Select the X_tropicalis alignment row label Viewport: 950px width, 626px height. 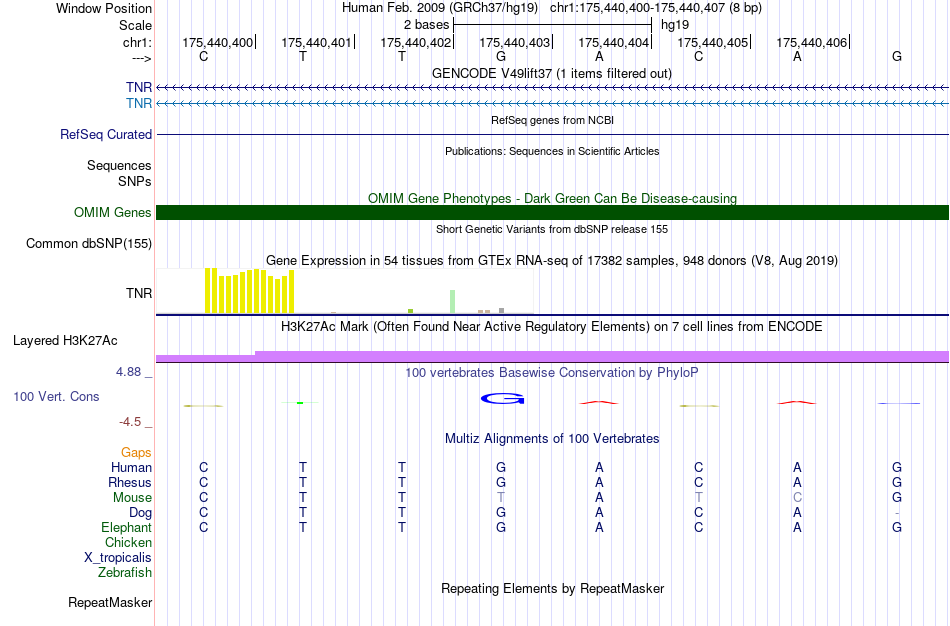point(118,558)
